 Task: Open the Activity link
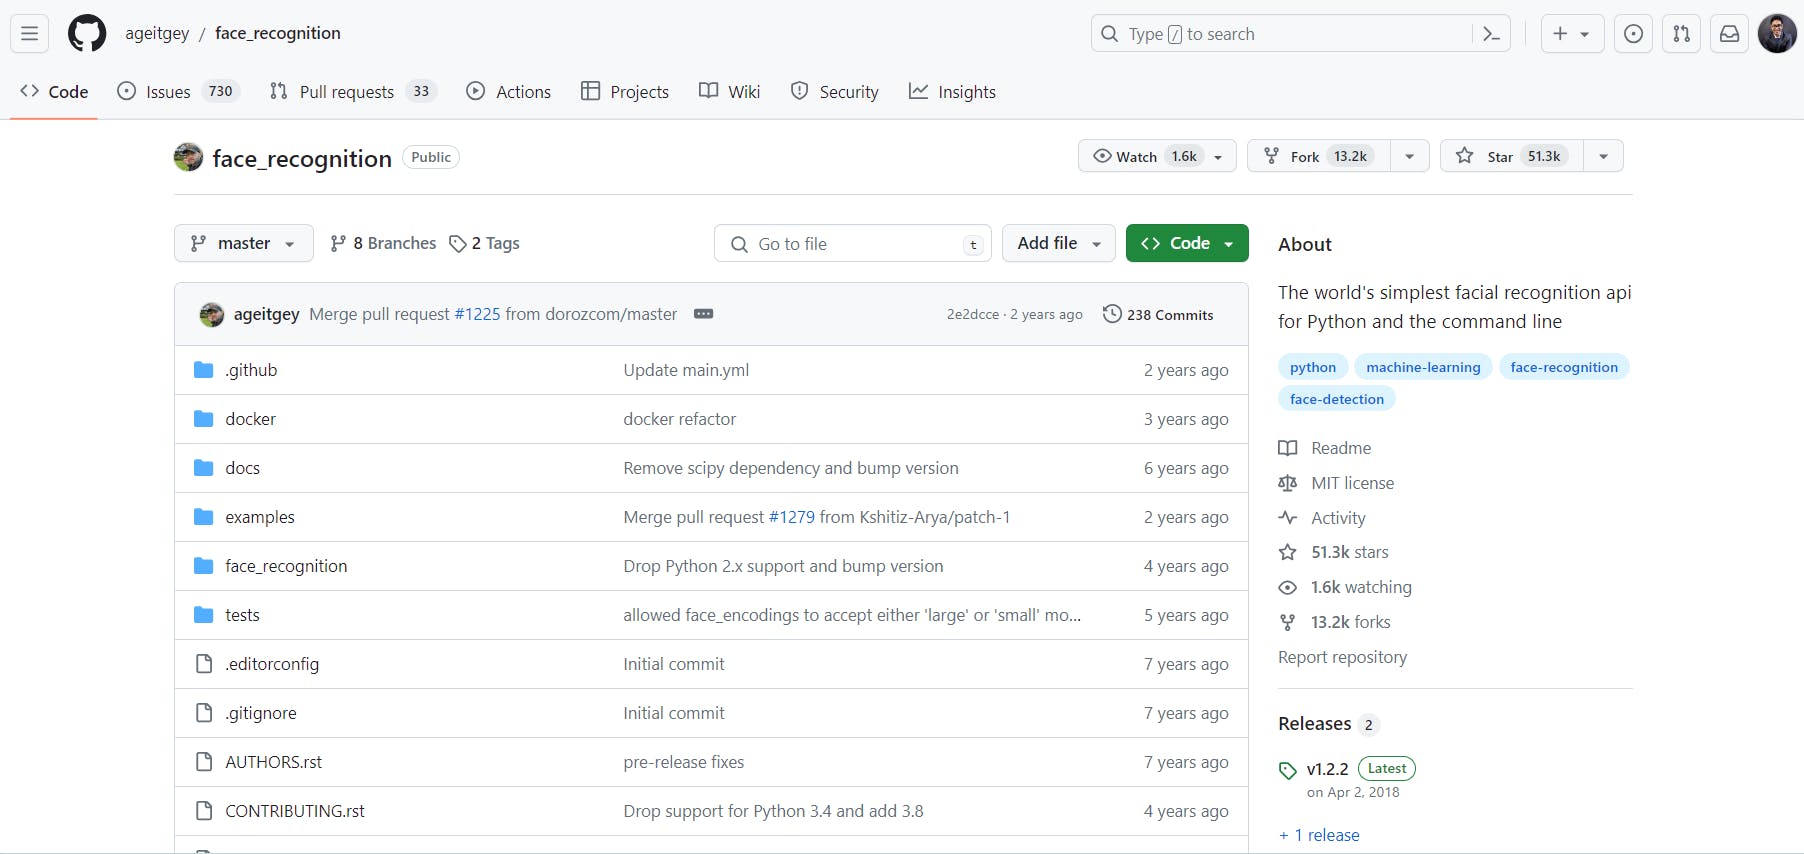coord(1322,518)
